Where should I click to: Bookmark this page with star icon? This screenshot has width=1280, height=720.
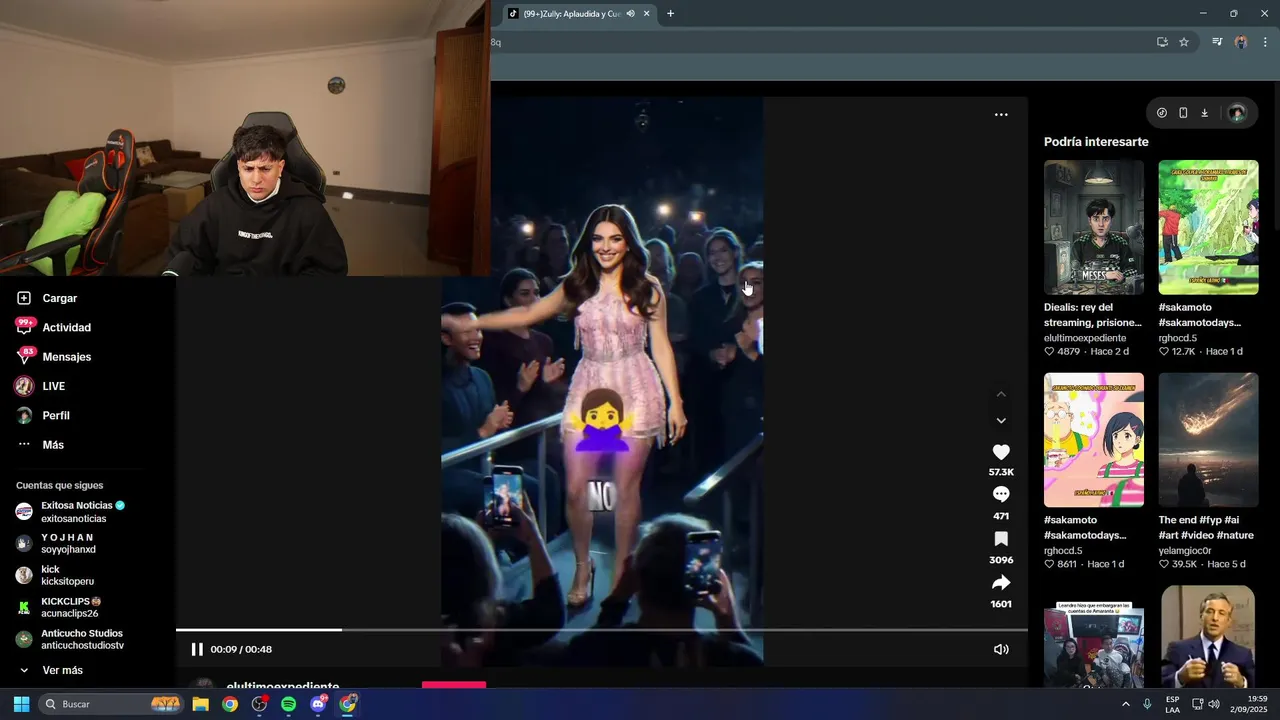pyautogui.click(x=1184, y=42)
